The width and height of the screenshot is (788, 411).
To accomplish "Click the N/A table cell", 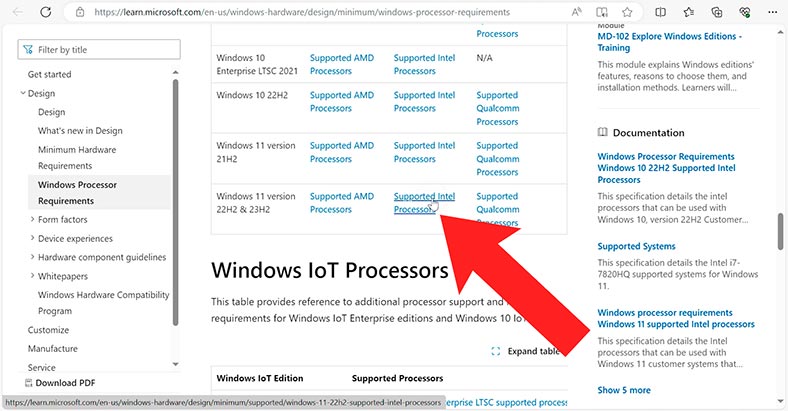I will (x=484, y=58).
